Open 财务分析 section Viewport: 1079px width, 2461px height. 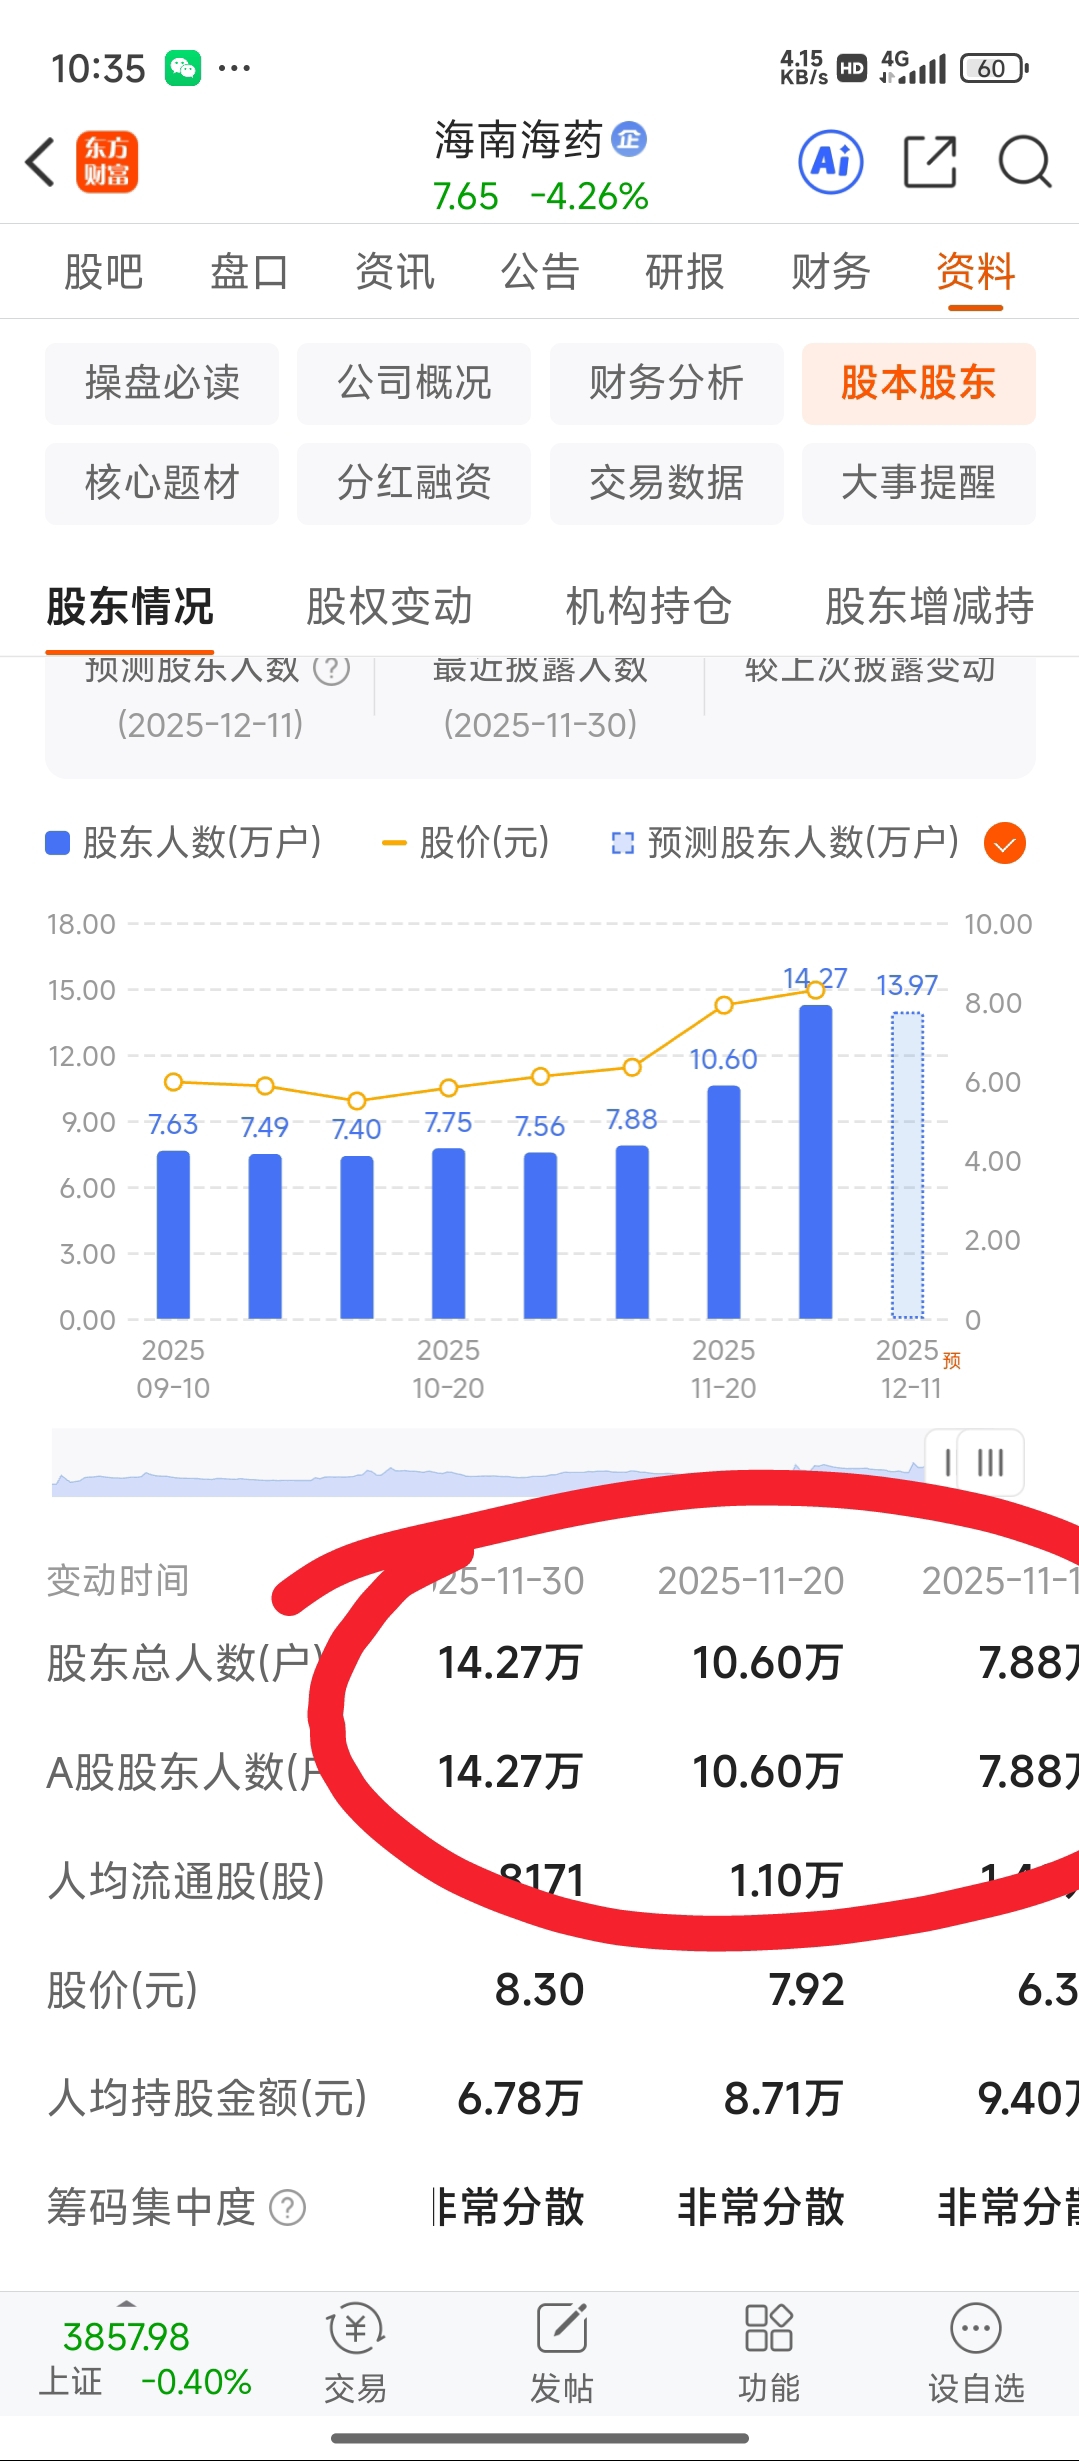pyautogui.click(x=667, y=383)
